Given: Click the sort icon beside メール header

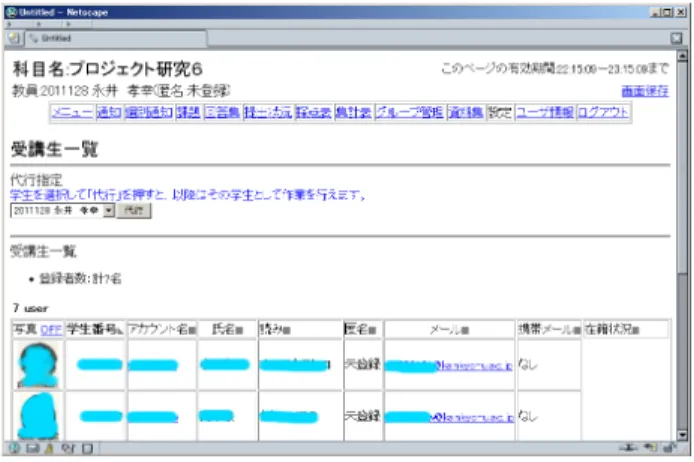Looking at the screenshot, I should pos(465,331).
